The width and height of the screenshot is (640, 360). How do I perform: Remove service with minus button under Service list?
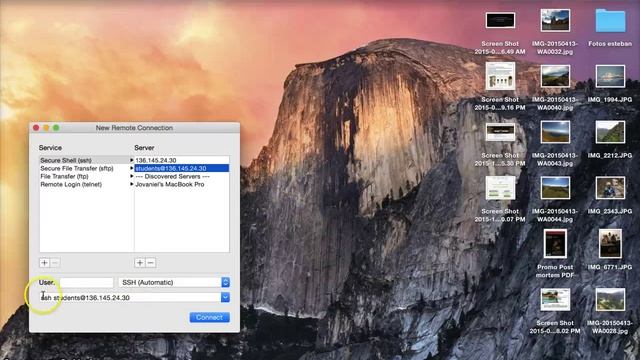click(x=55, y=263)
